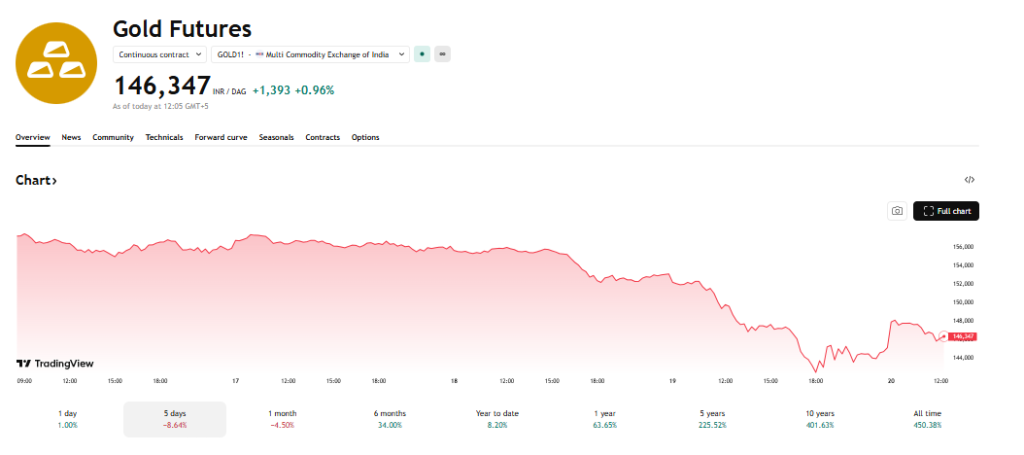Click the 148,000 price axis label
Image resolution: width=1024 pixels, height=455 pixels.
(964, 321)
